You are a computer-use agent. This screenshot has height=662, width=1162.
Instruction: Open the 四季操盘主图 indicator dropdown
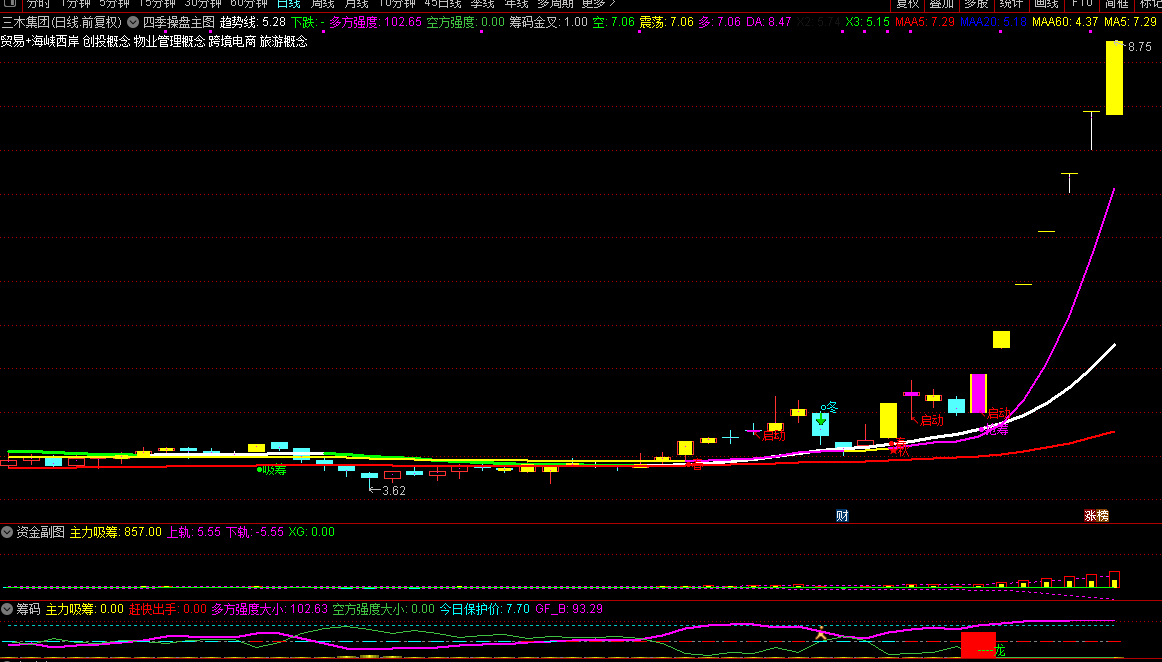[x=133, y=21]
